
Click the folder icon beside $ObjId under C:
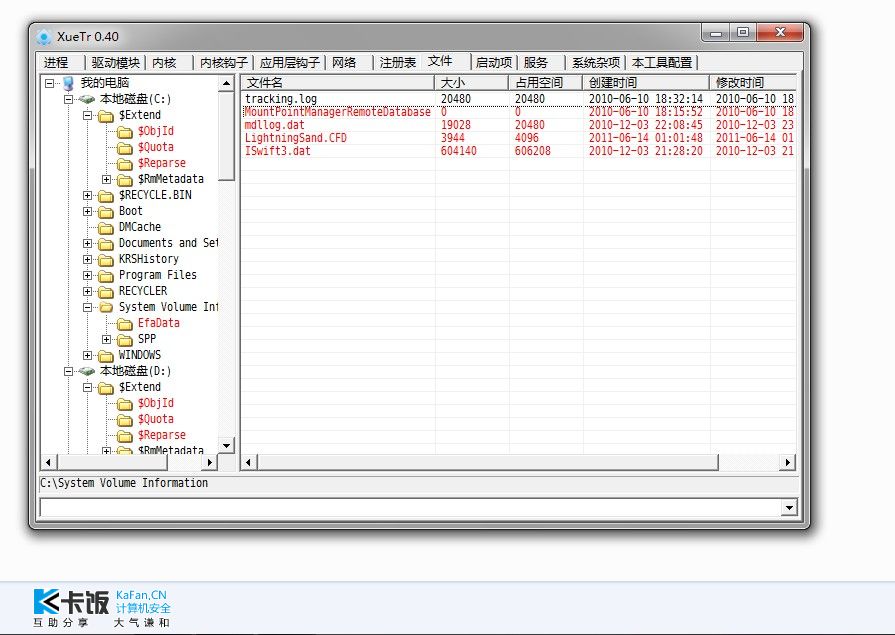coord(124,132)
